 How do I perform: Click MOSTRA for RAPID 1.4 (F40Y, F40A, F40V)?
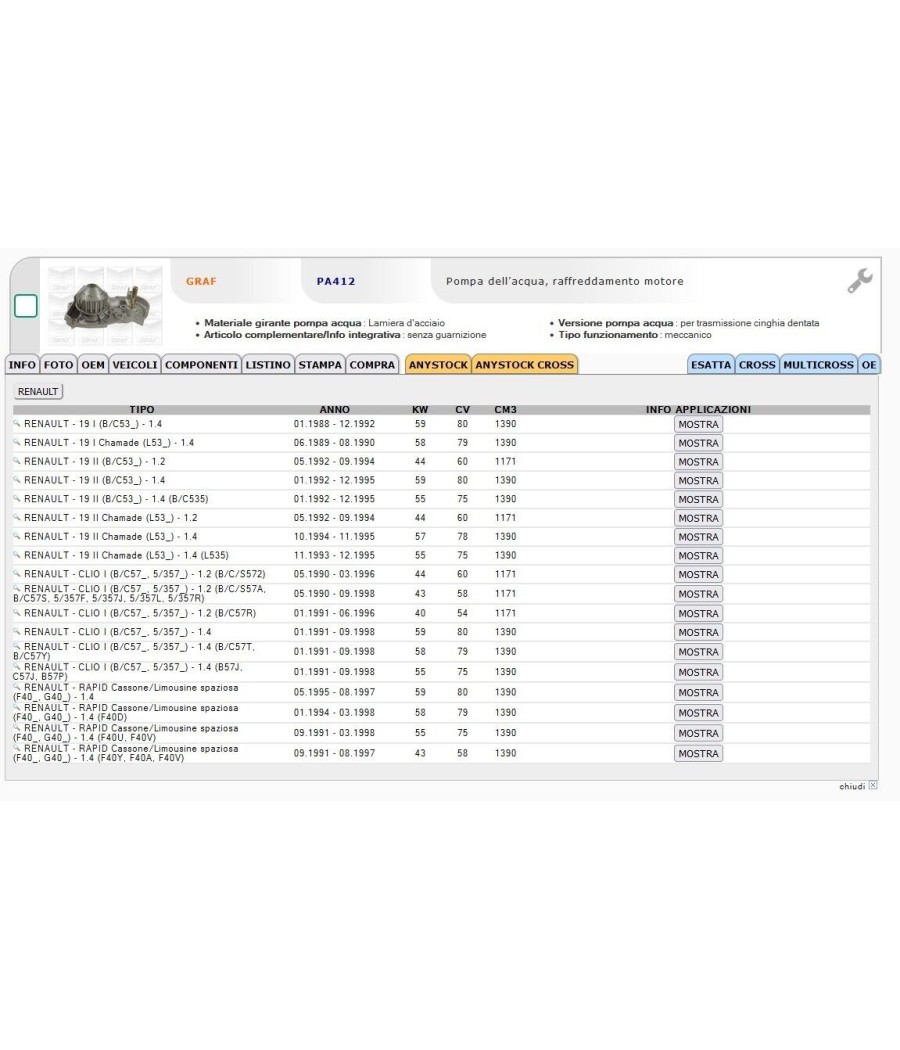(x=698, y=753)
